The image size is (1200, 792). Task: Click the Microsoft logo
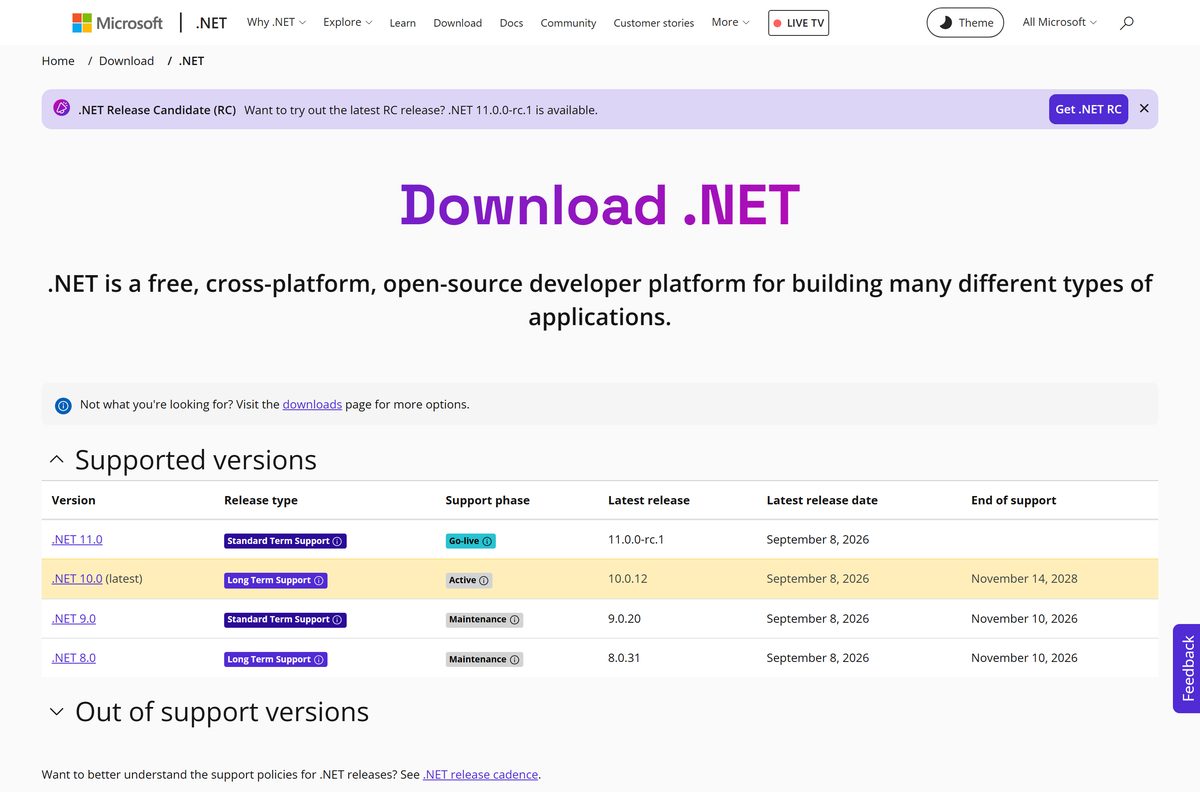(117, 22)
